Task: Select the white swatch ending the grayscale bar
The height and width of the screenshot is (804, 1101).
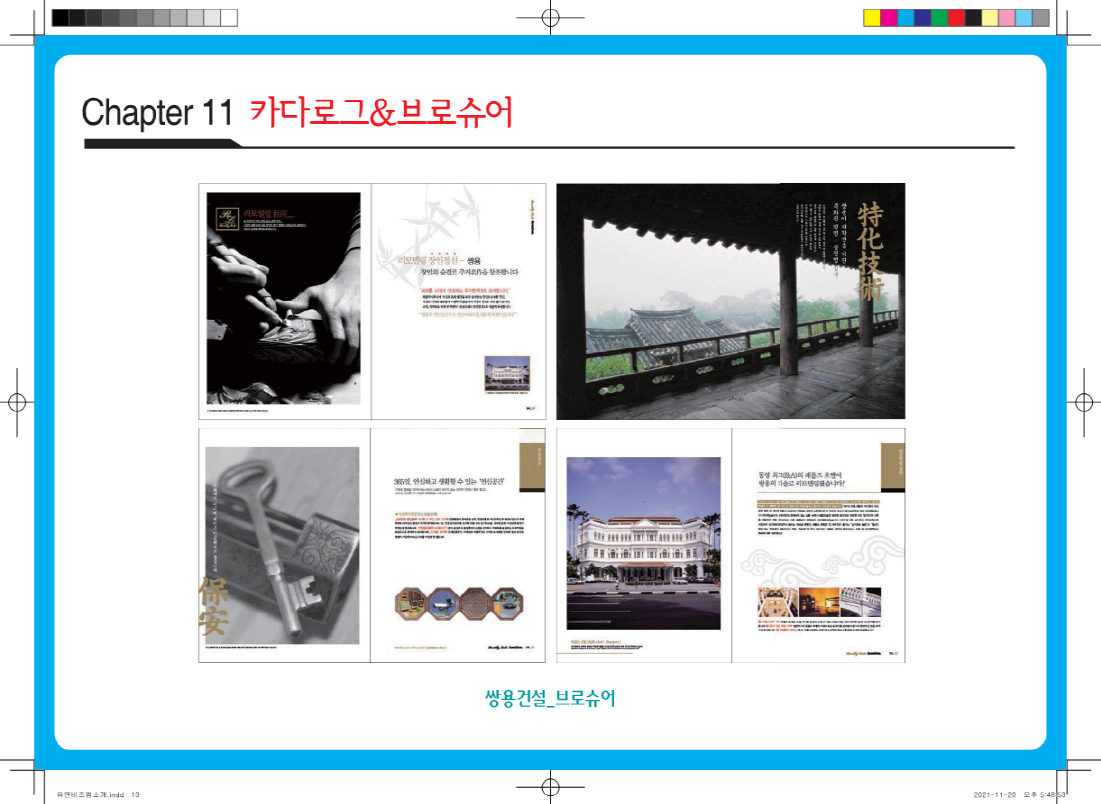Action: (229, 17)
